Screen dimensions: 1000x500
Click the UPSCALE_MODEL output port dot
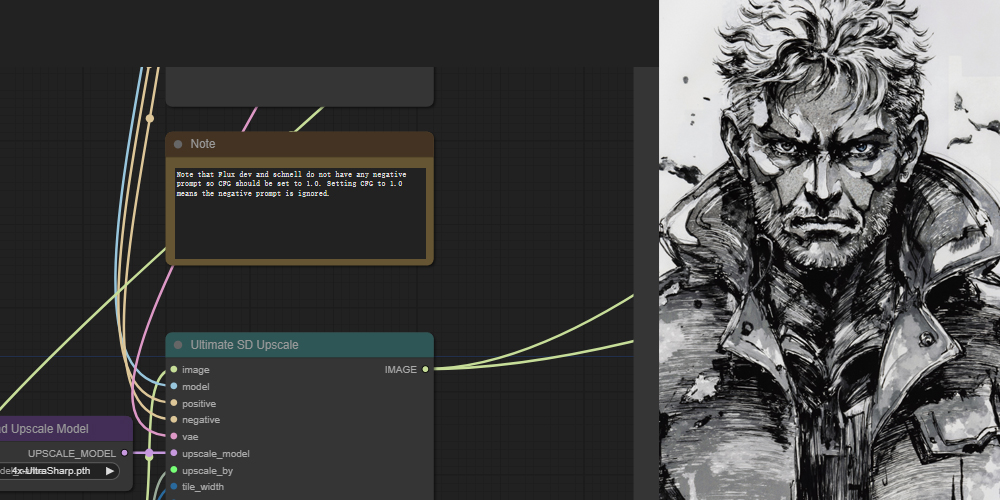[x=124, y=453]
